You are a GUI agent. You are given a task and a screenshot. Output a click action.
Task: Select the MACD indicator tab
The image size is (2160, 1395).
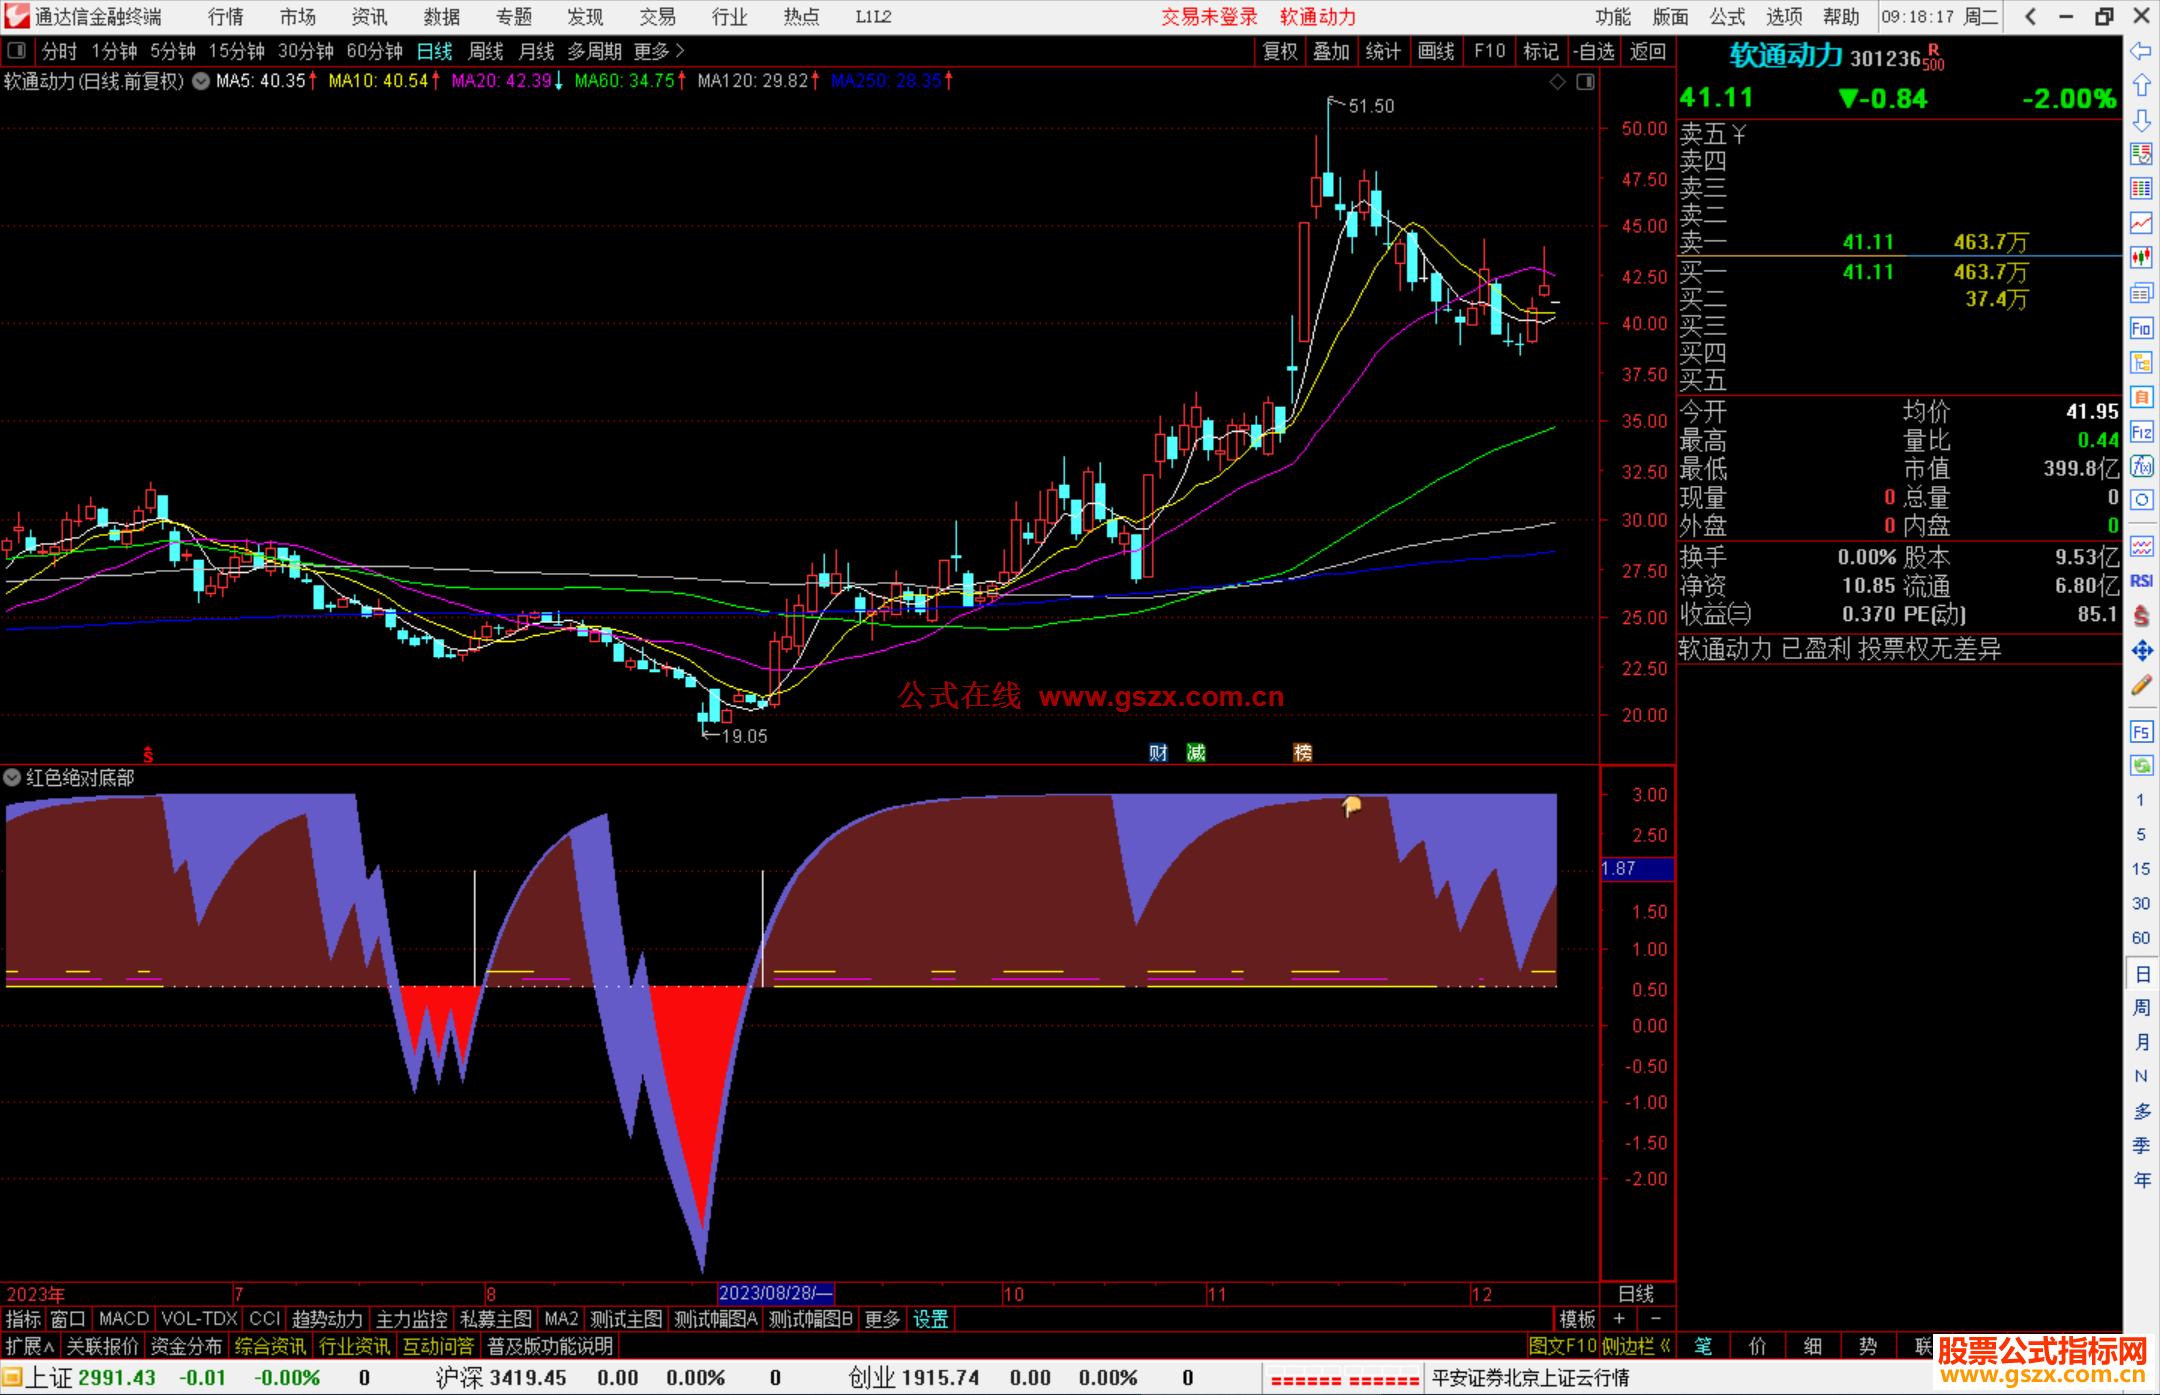point(123,1319)
